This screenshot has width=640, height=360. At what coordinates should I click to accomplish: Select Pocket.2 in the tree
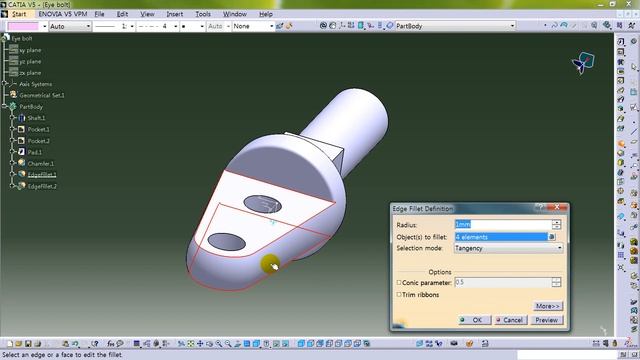coord(39,141)
